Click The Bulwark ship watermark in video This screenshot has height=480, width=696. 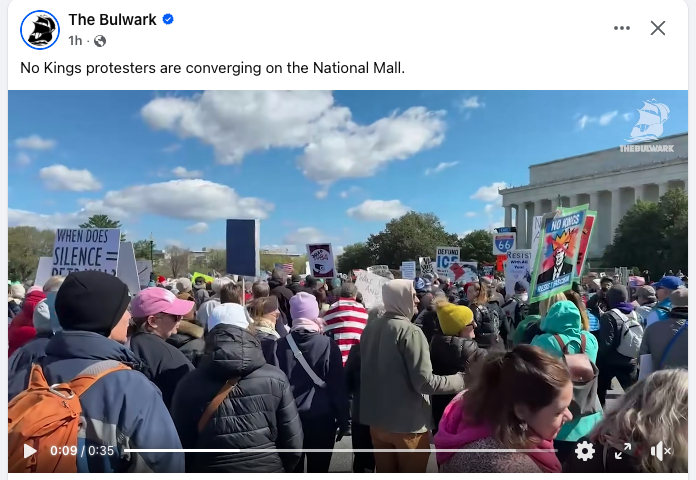(648, 126)
